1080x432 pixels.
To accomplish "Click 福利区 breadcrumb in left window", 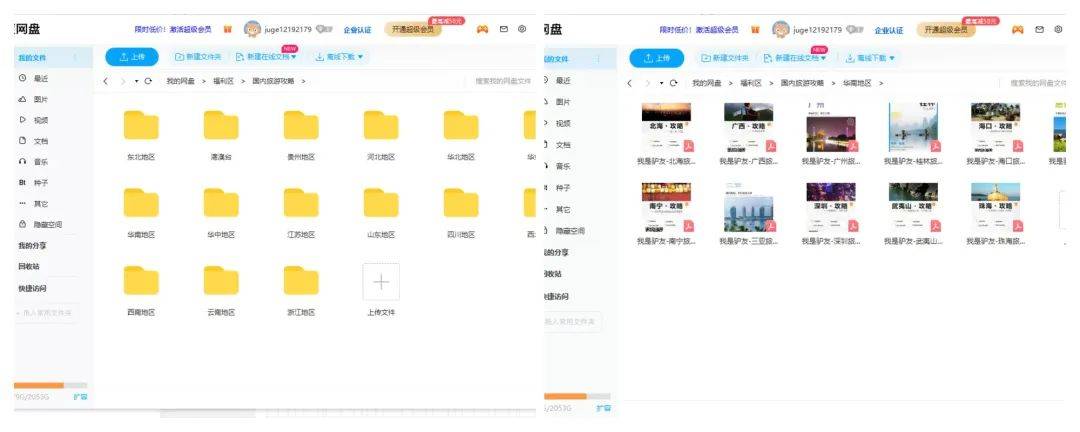I will click(223, 81).
